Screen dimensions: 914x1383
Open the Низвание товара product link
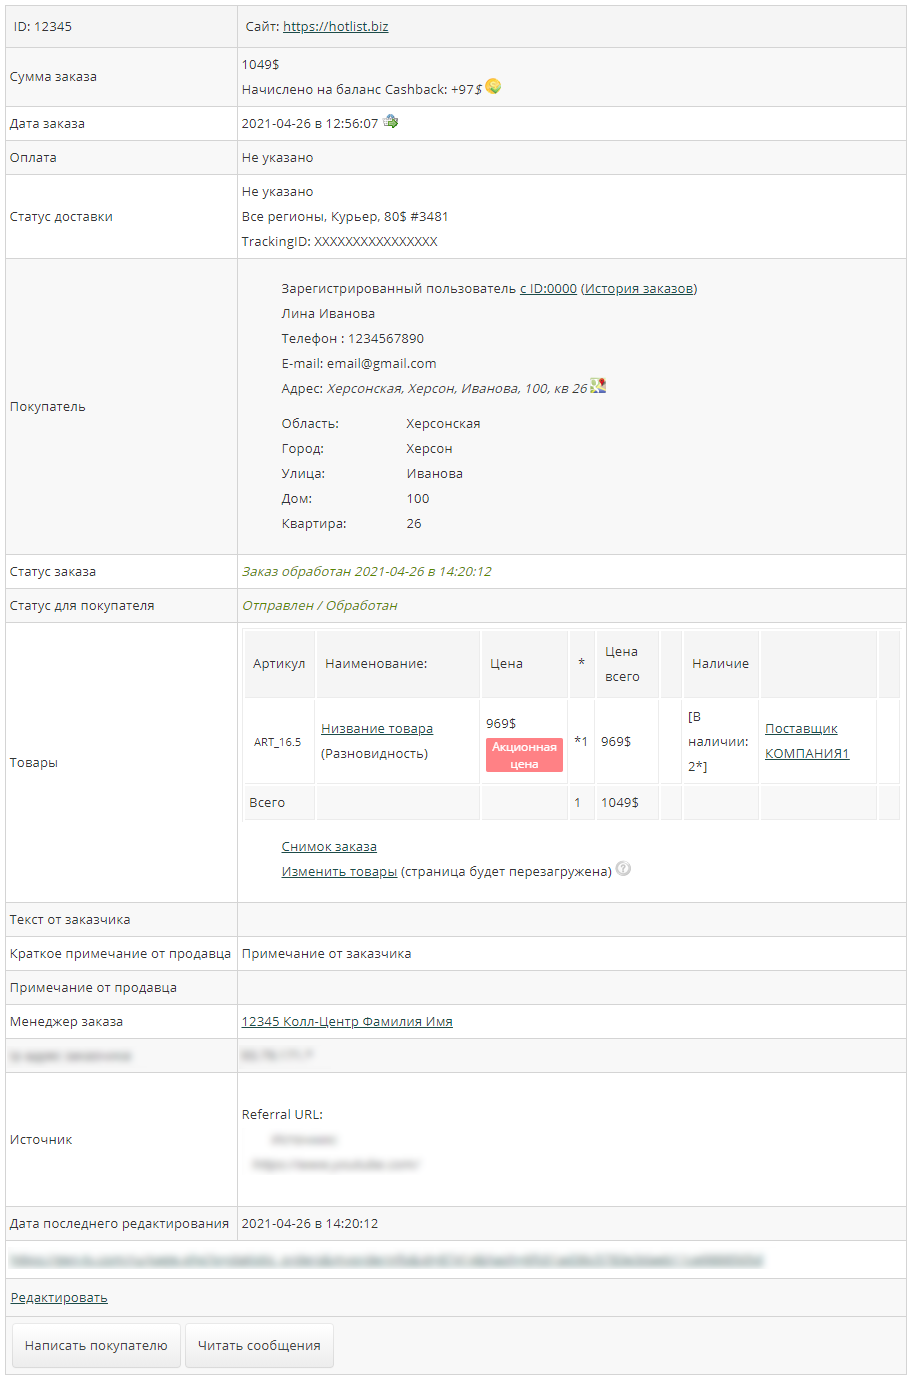[x=377, y=729]
